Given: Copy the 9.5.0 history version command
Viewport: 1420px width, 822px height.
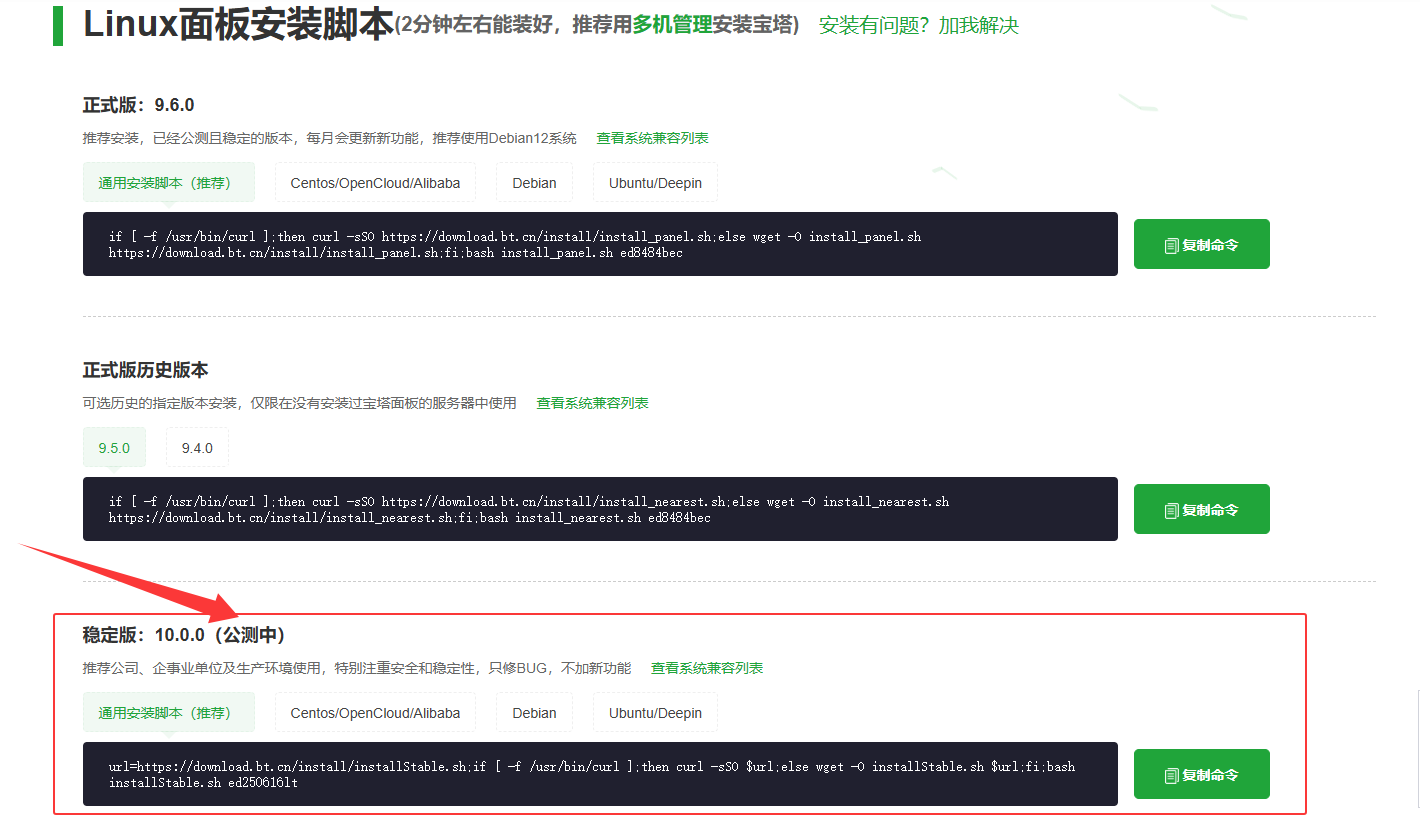Looking at the screenshot, I should 1201,509.
